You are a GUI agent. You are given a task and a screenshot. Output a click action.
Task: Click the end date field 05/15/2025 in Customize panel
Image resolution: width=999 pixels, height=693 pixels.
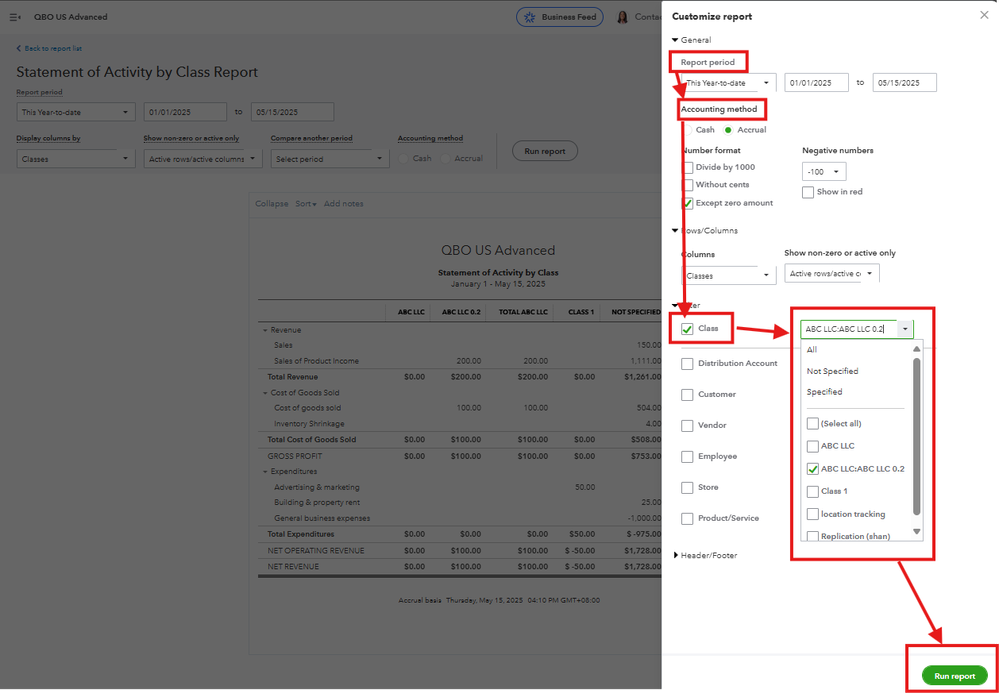[x=904, y=83]
